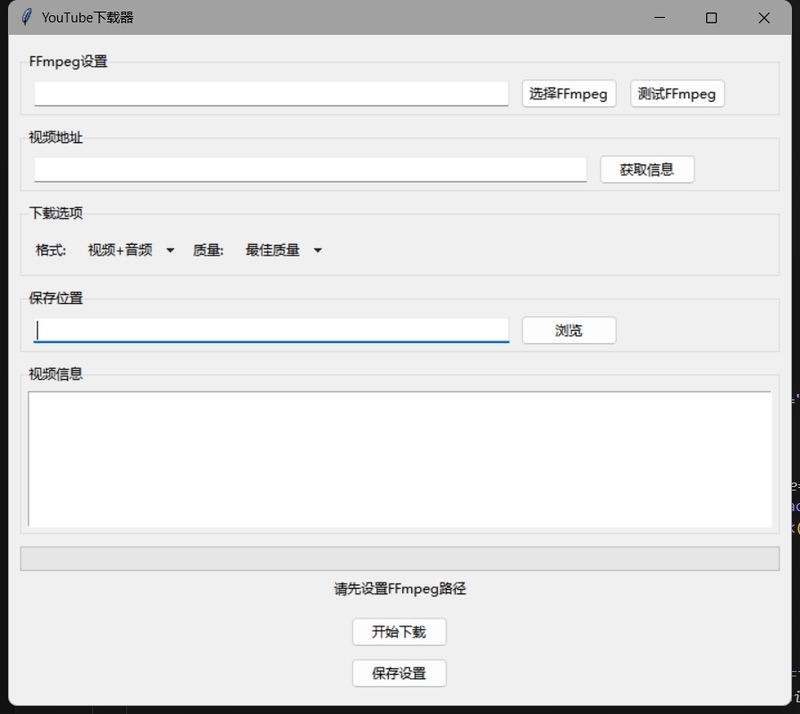
Task: Open the 质量 dropdown showing 最佳质量
Action: [283, 250]
